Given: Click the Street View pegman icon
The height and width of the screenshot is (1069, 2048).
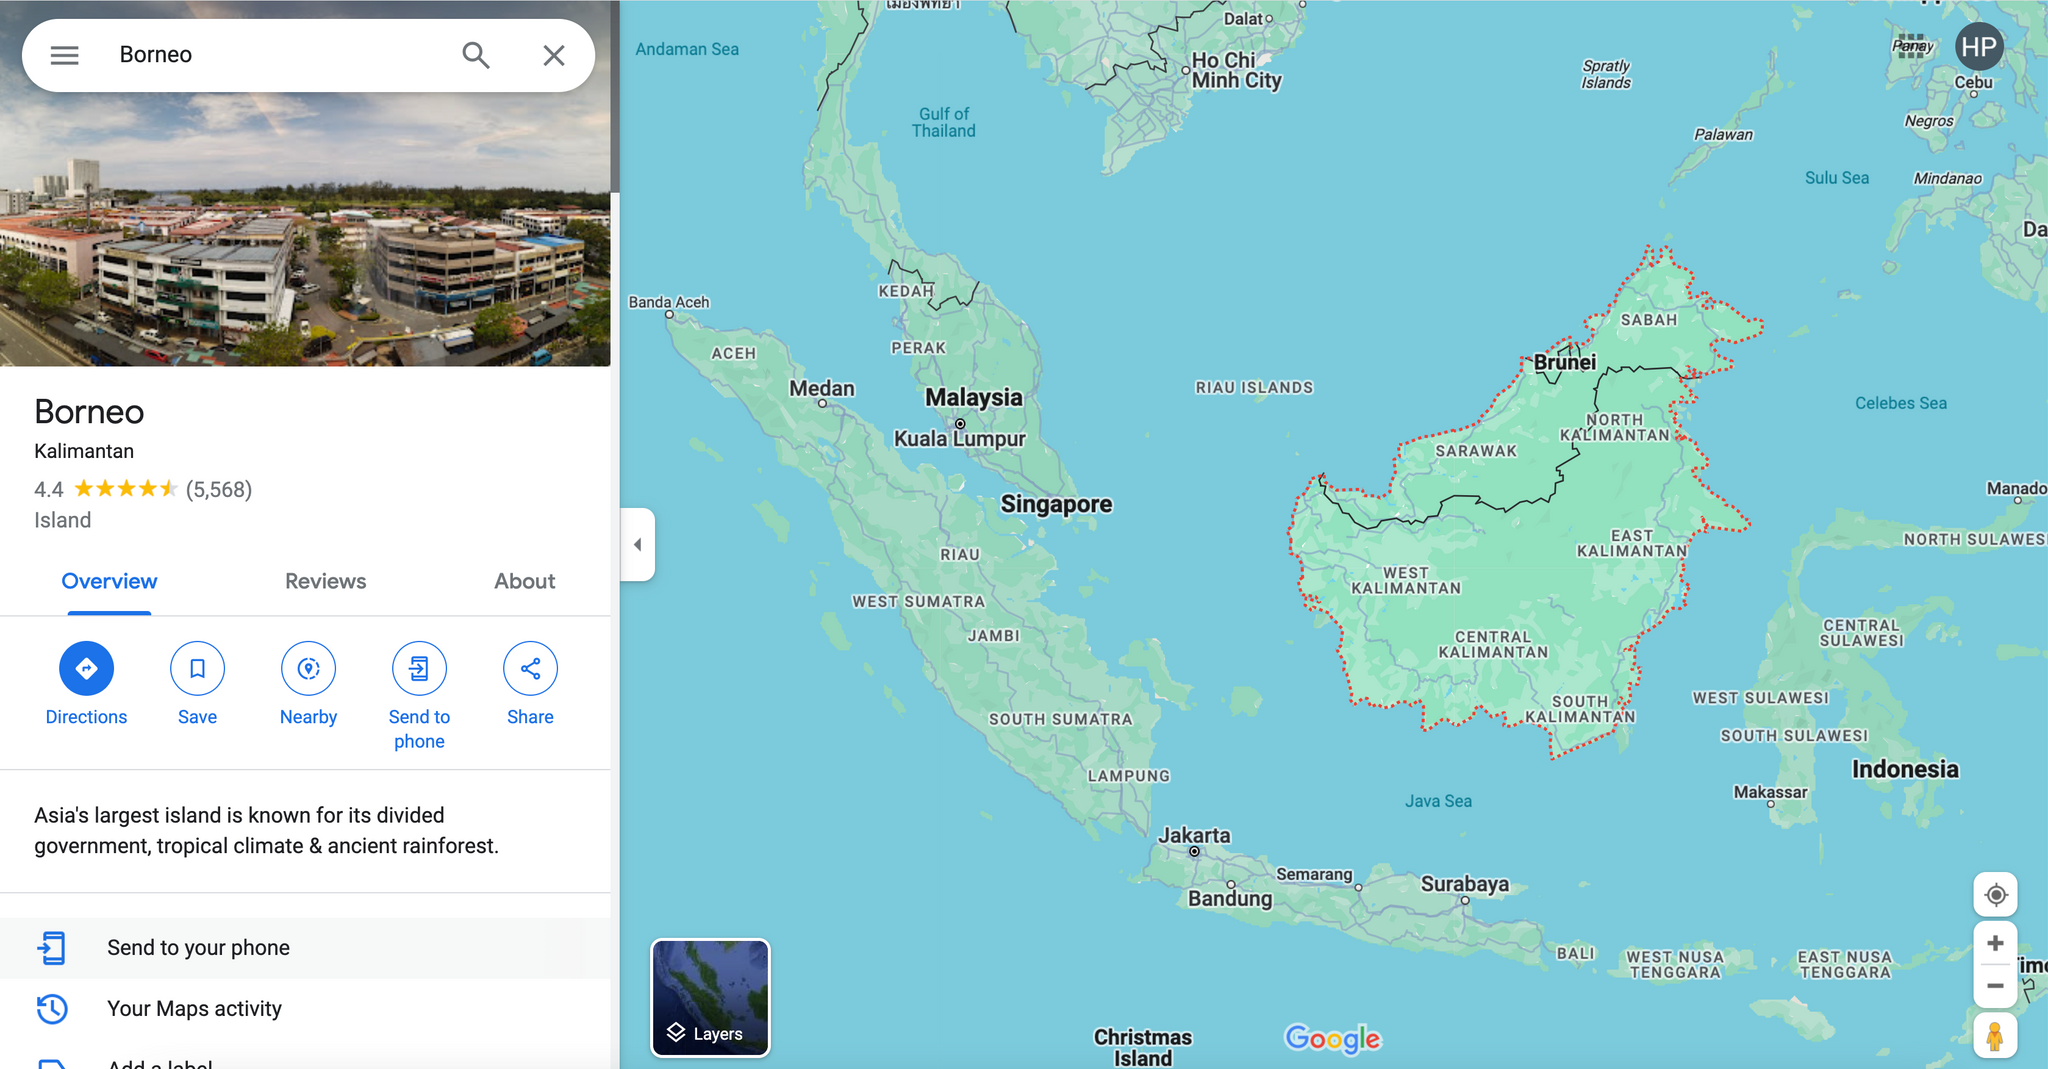Looking at the screenshot, I should point(1995,1036).
